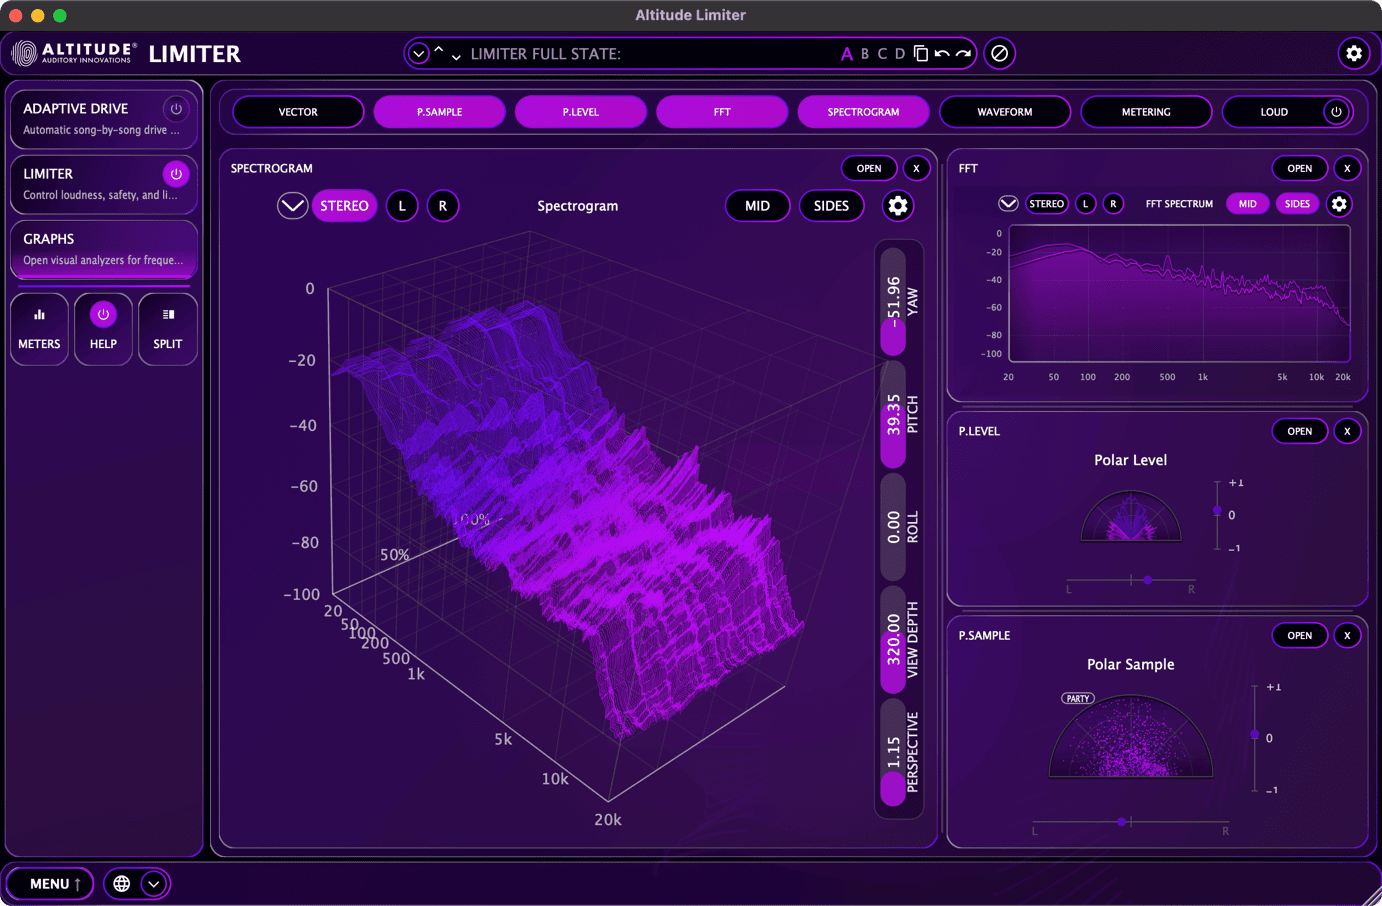Select L channel in FFT panel
This screenshot has height=906, width=1382.
tap(1086, 204)
